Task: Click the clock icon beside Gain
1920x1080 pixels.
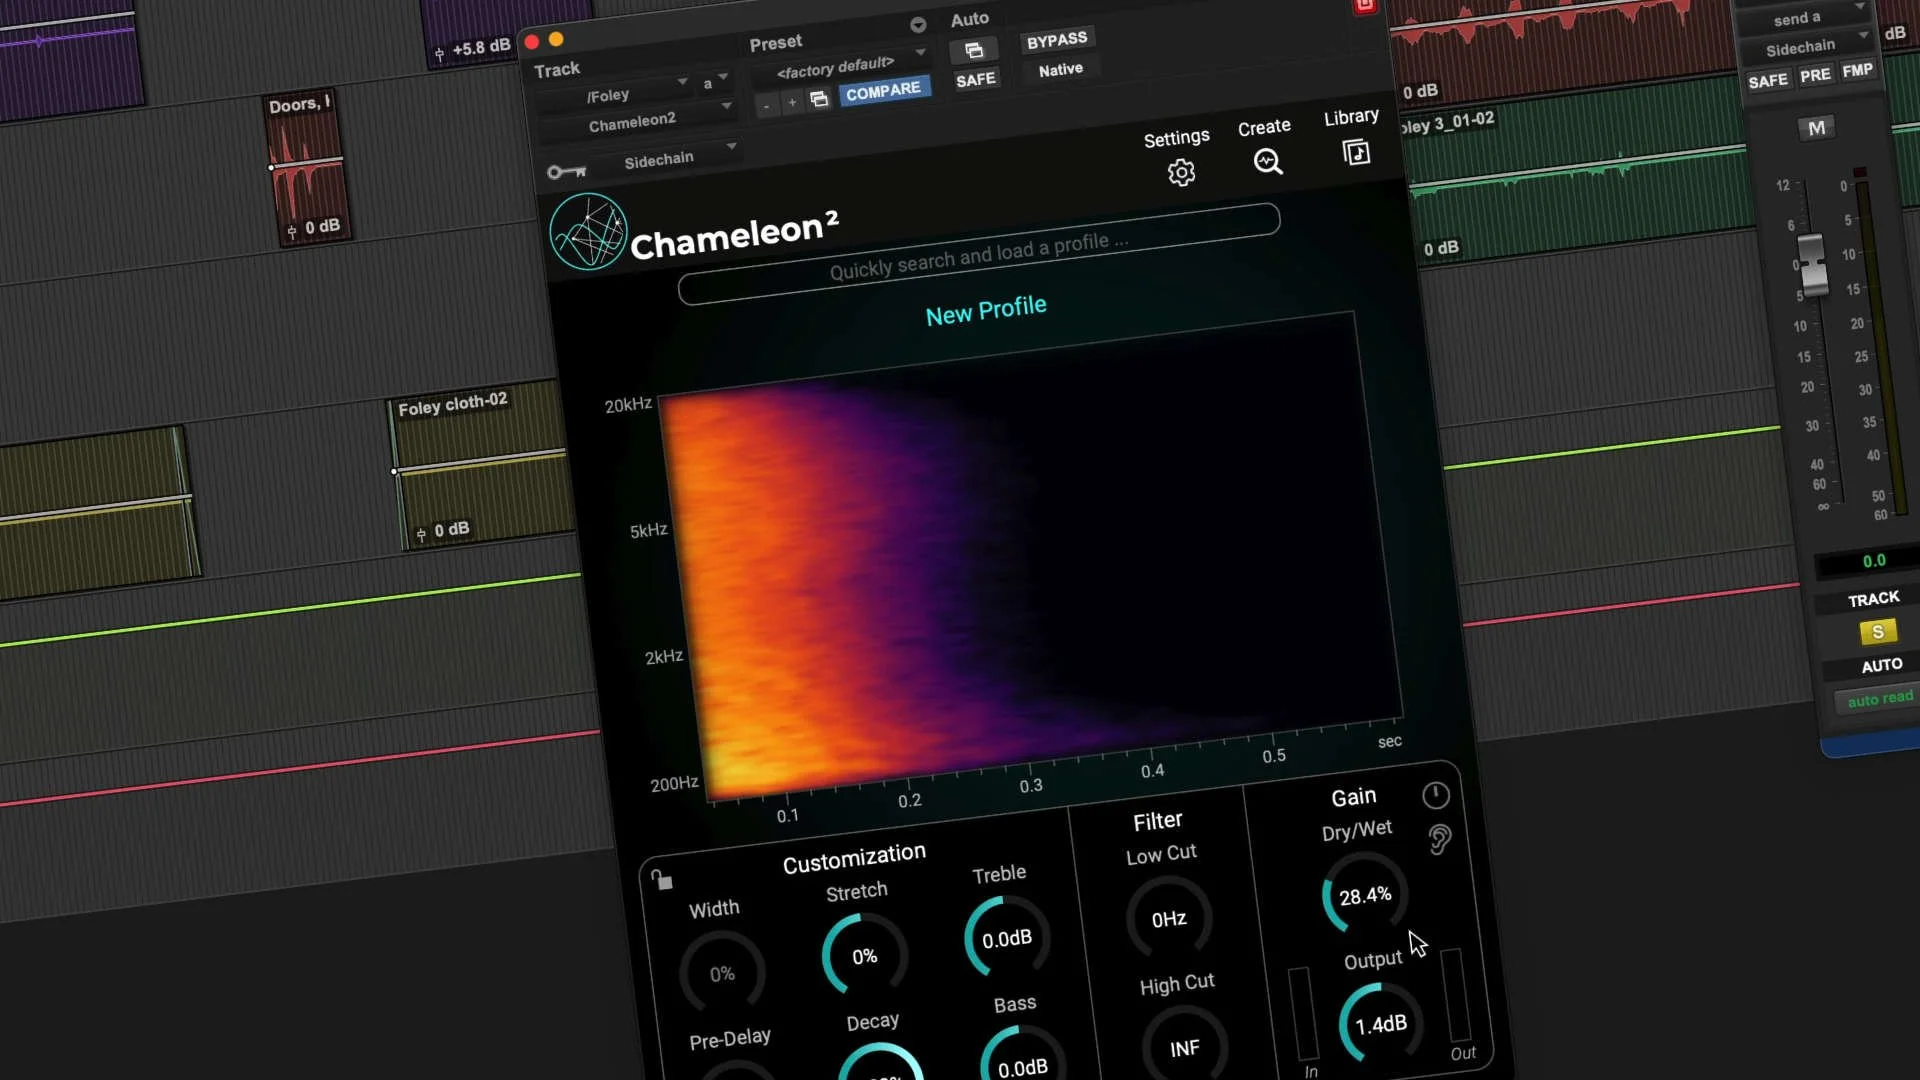Action: click(1436, 796)
